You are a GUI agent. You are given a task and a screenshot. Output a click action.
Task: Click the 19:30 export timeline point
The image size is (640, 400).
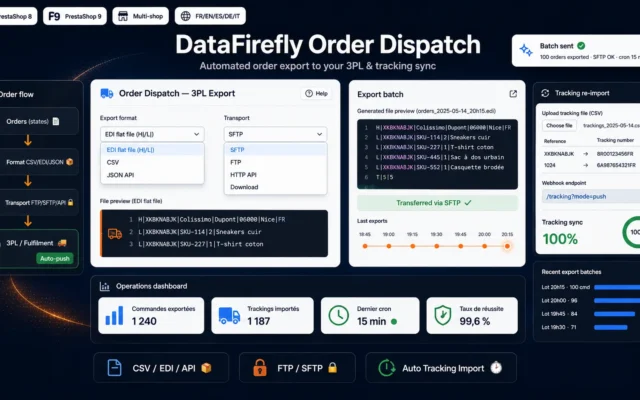(437, 246)
